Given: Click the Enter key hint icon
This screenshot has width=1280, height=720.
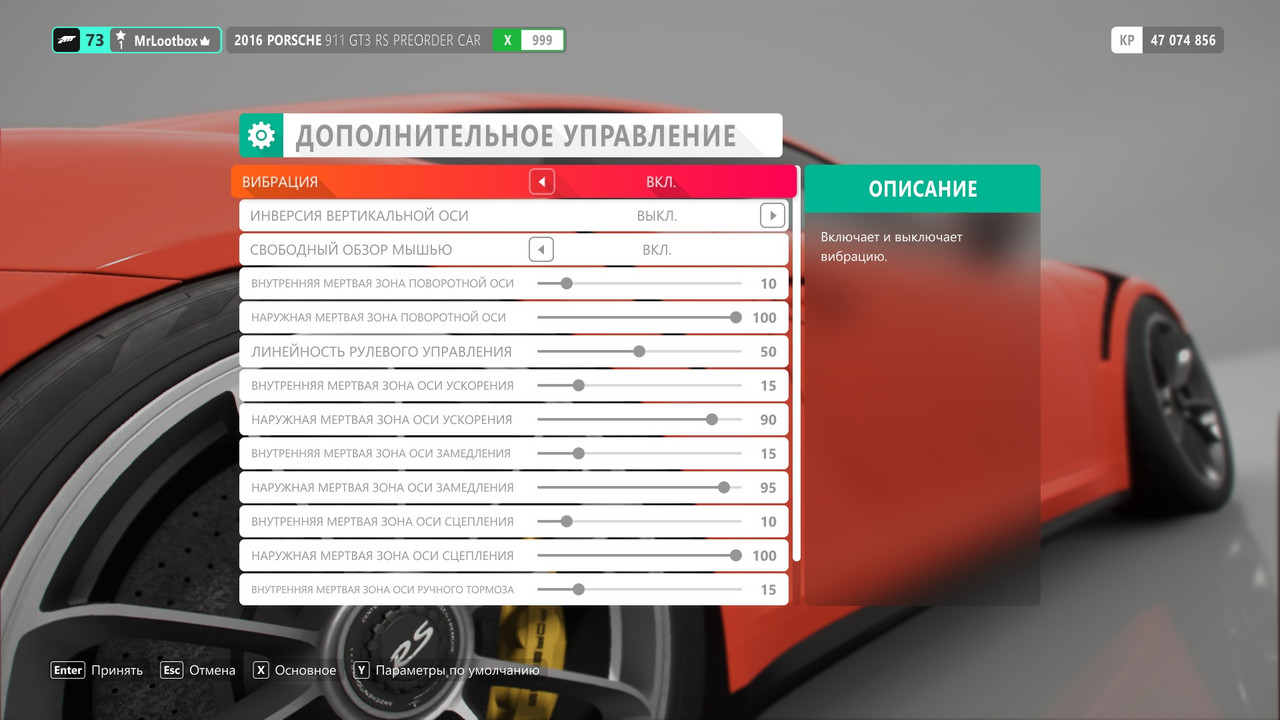Looking at the screenshot, I should point(68,670).
